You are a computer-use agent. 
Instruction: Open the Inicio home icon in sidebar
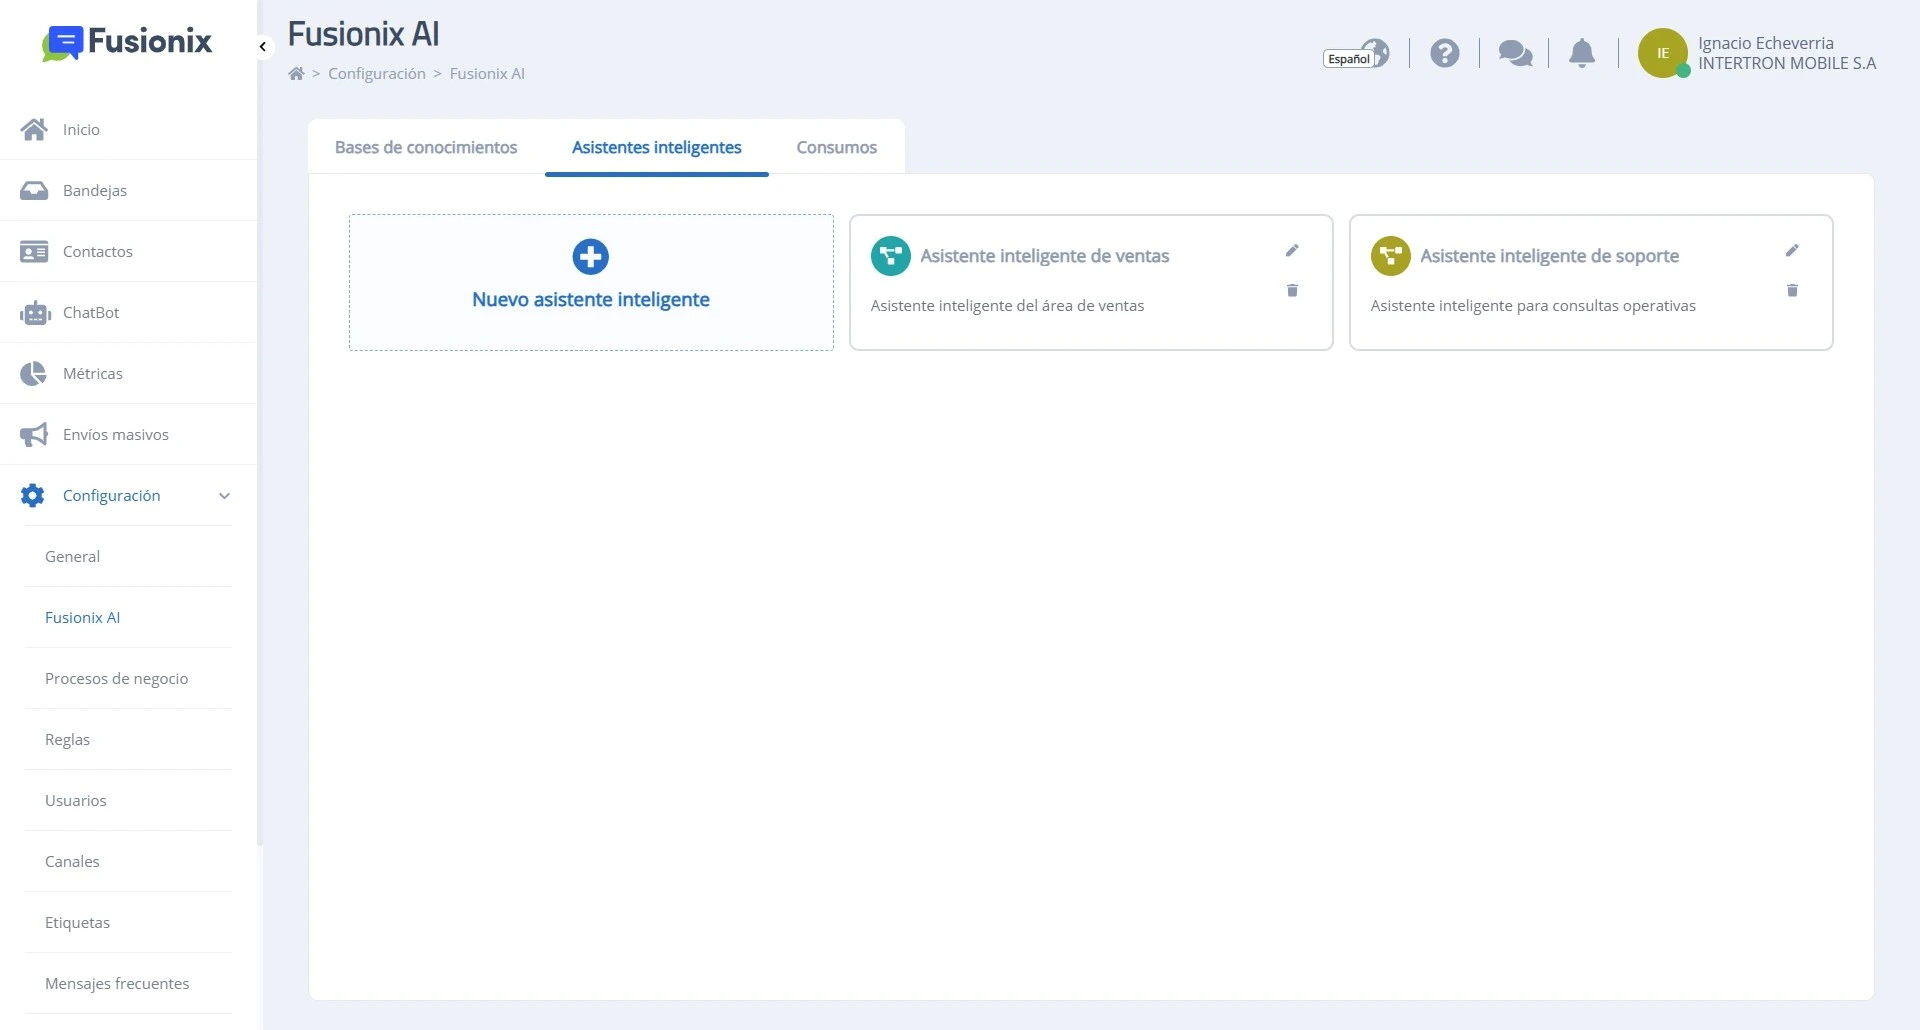pos(34,129)
